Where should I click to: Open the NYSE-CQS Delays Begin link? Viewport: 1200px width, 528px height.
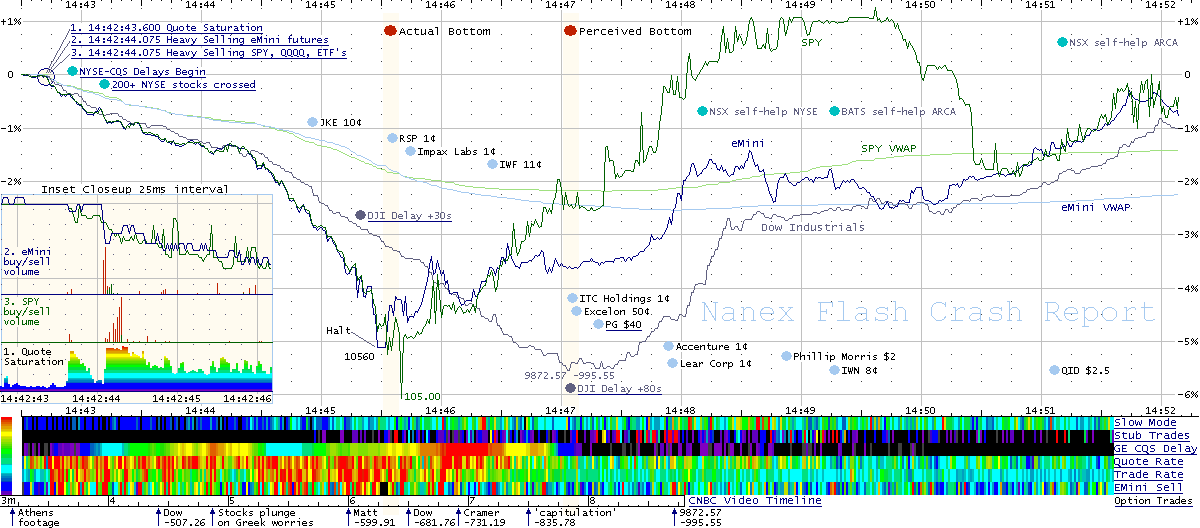pos(142,72)
